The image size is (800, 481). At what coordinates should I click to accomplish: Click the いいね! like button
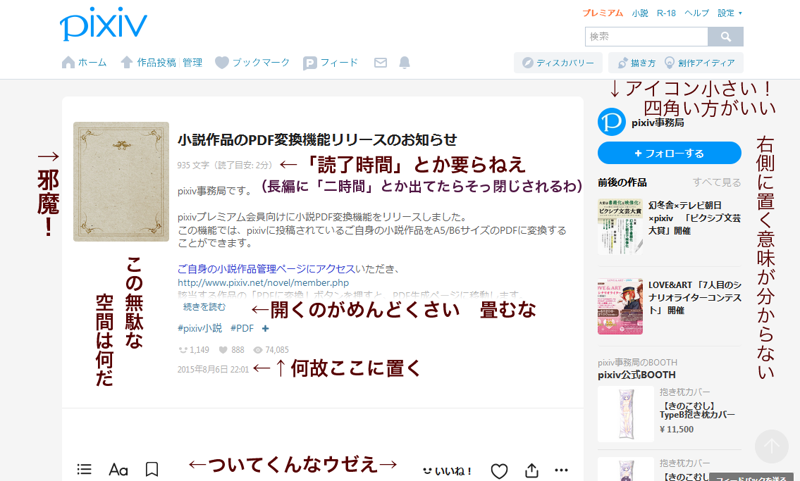(447, 471)
